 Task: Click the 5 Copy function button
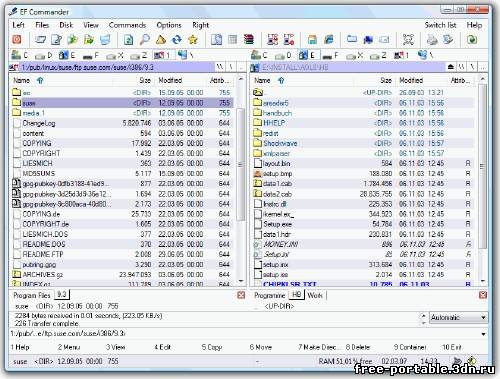click(212, 347)
